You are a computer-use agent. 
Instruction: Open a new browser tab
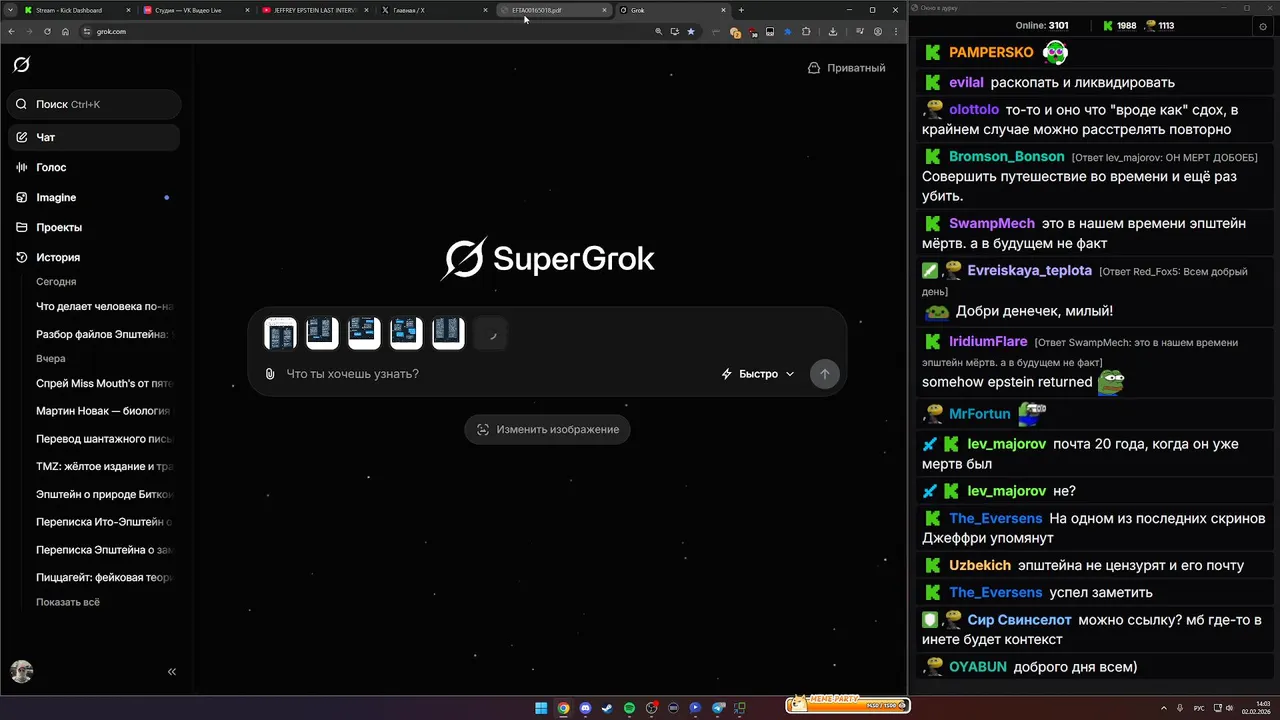tap(741, 10)
